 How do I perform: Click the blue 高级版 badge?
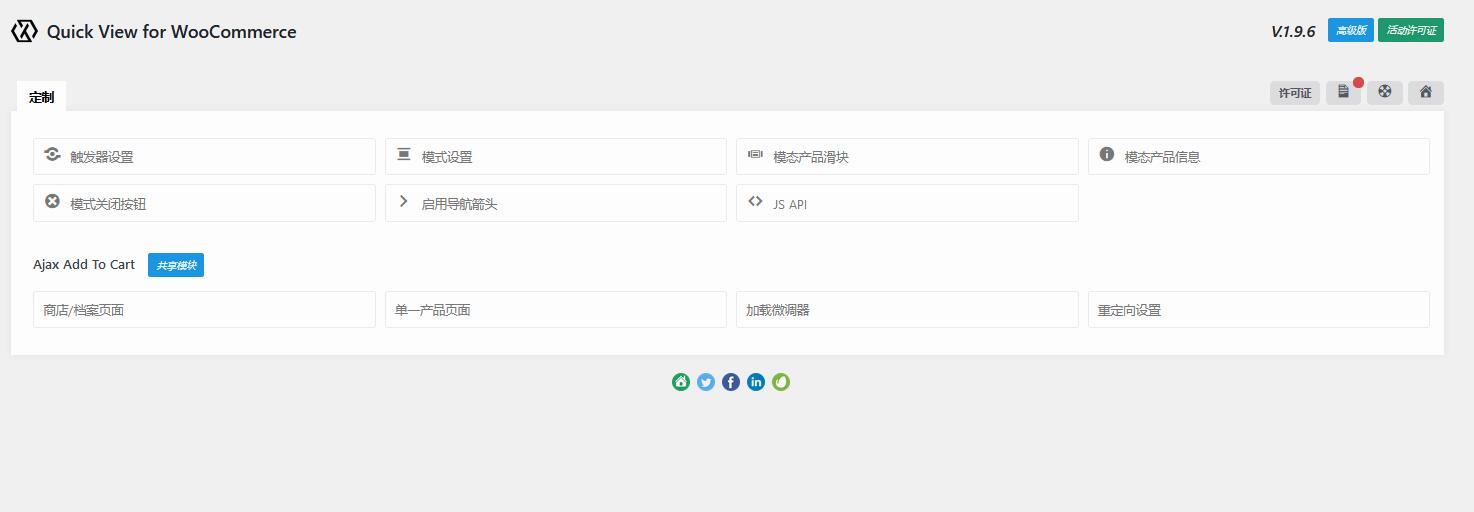tap(1350, 30)
